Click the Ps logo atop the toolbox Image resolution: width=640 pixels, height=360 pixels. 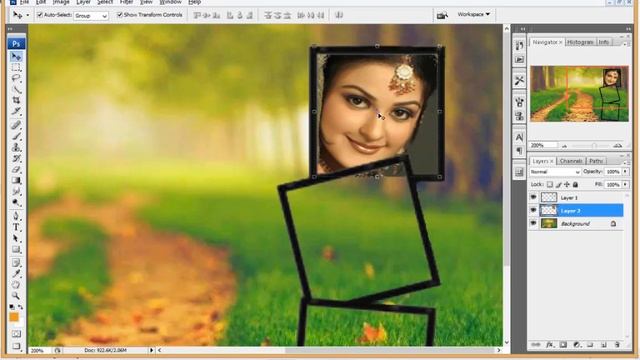coord(16,44)
